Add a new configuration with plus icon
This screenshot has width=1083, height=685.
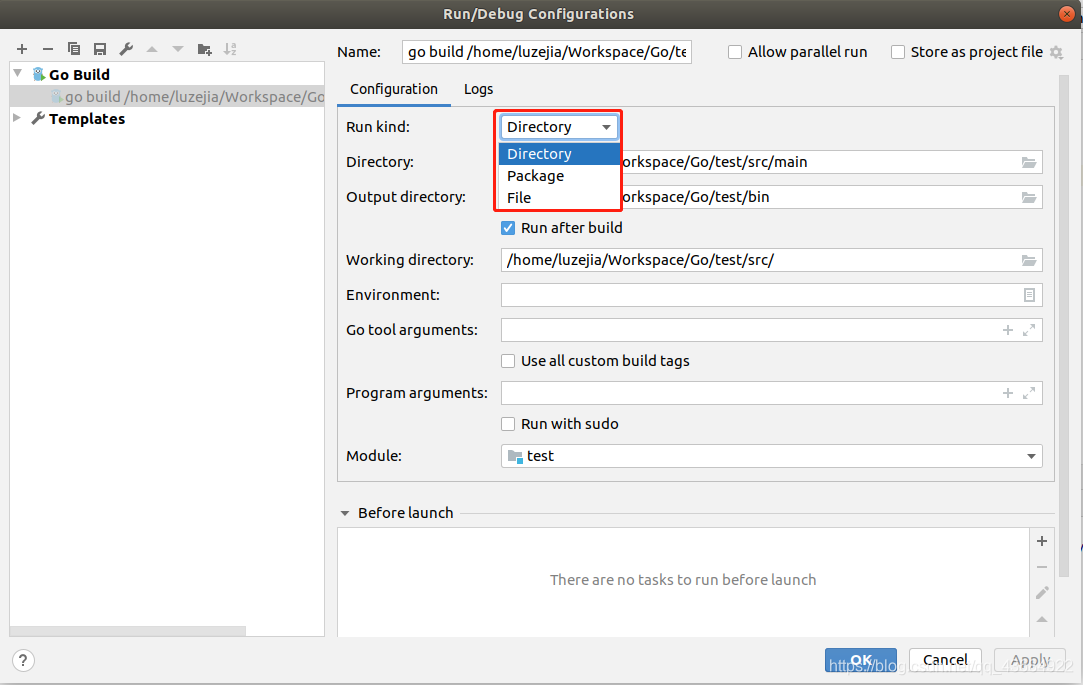coord(22,49)
